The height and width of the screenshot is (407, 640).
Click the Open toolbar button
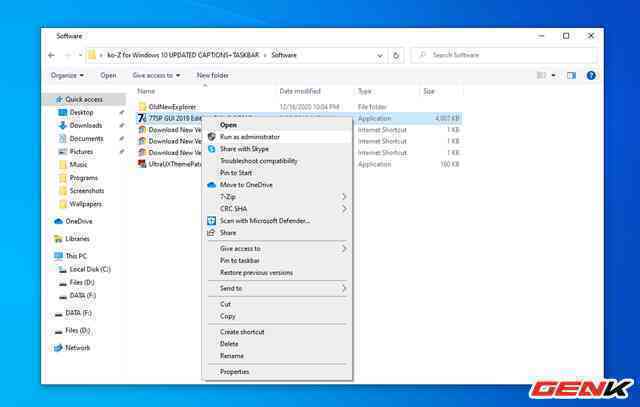108,76
